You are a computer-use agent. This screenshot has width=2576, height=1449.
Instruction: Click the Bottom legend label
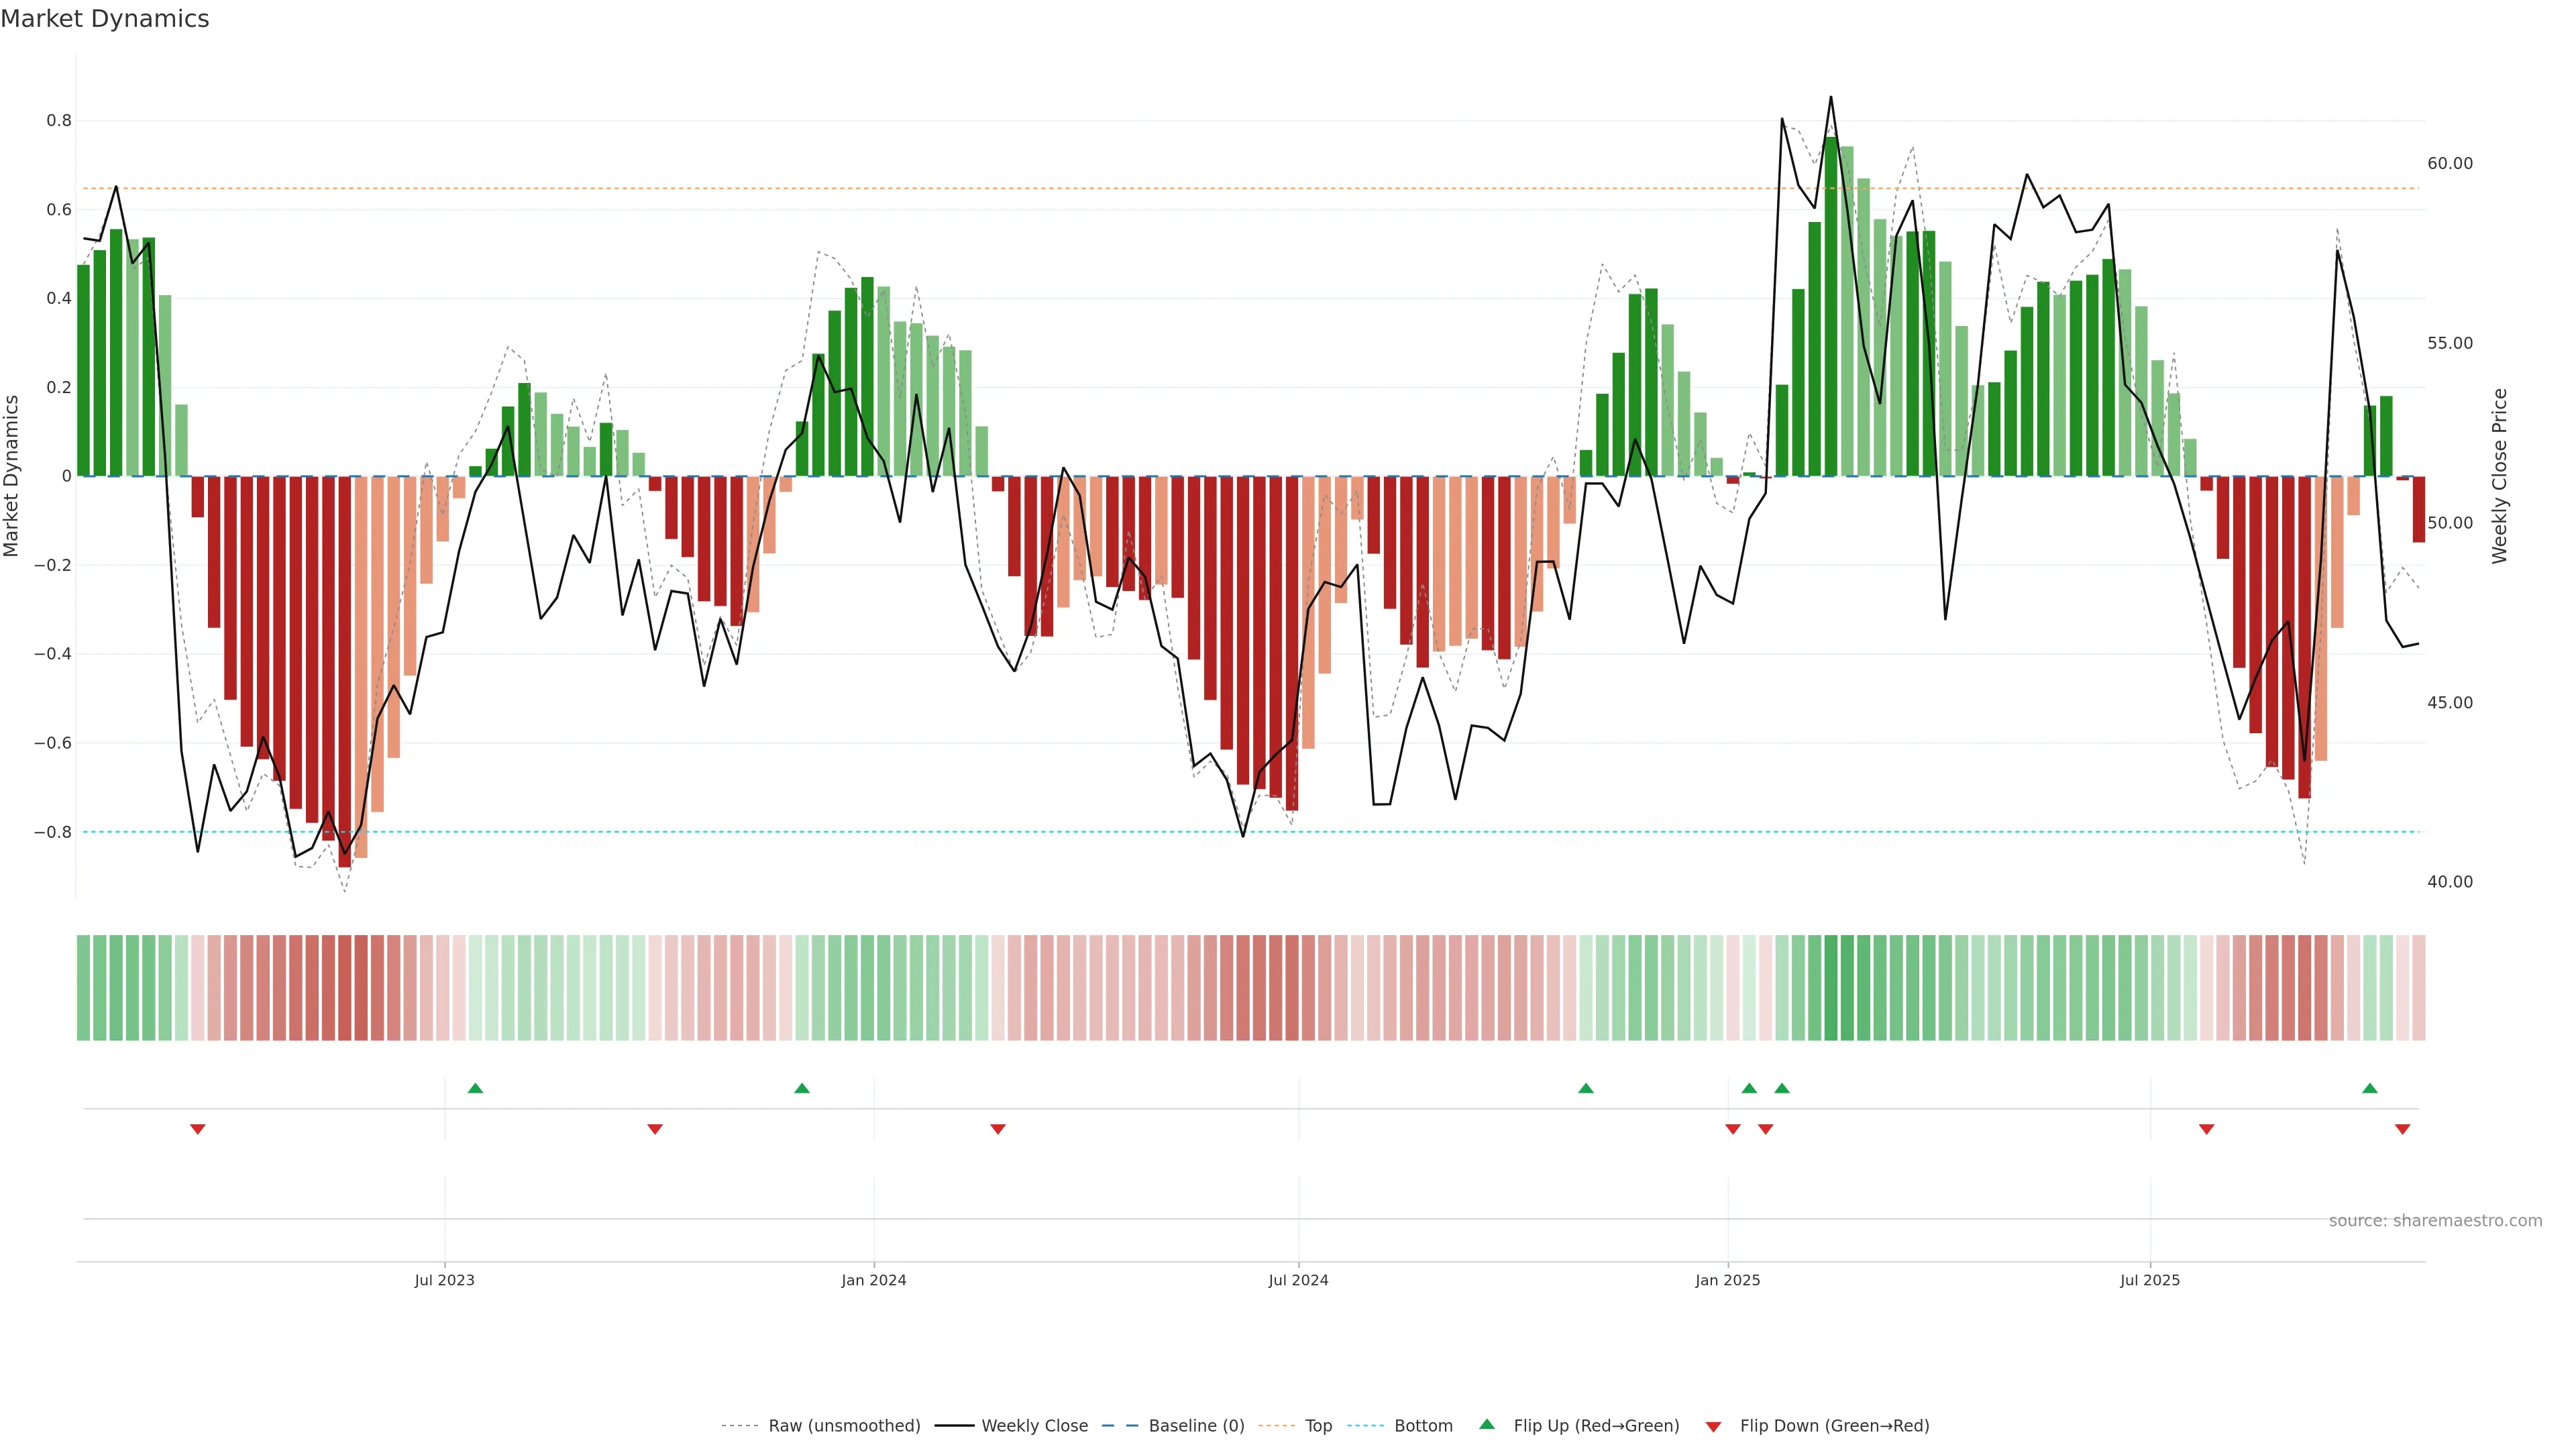click(1423, 1426)
